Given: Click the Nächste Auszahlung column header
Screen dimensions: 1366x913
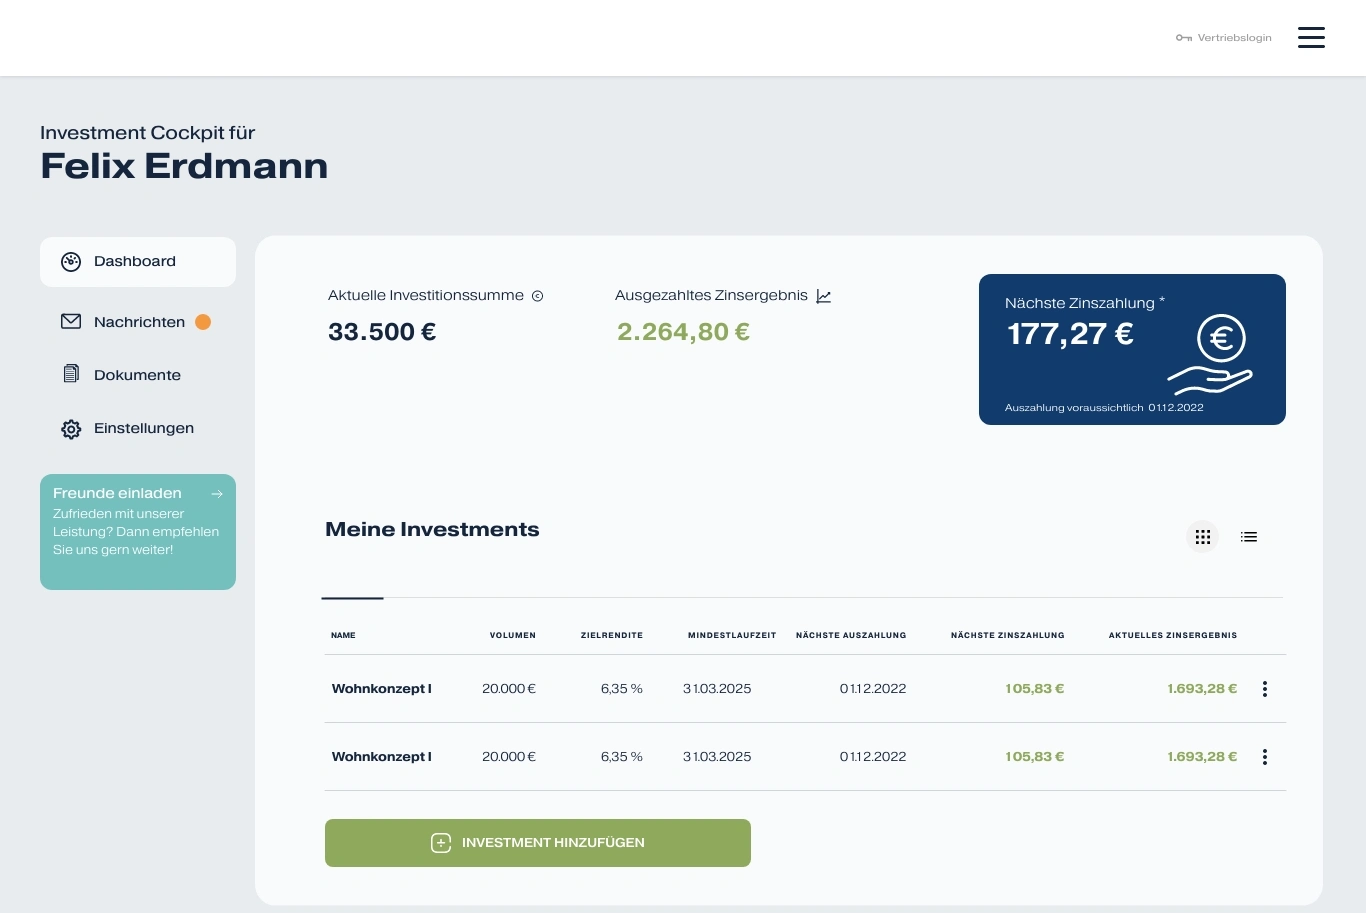Looking at the screenshot, I should (x=851, y=635).
